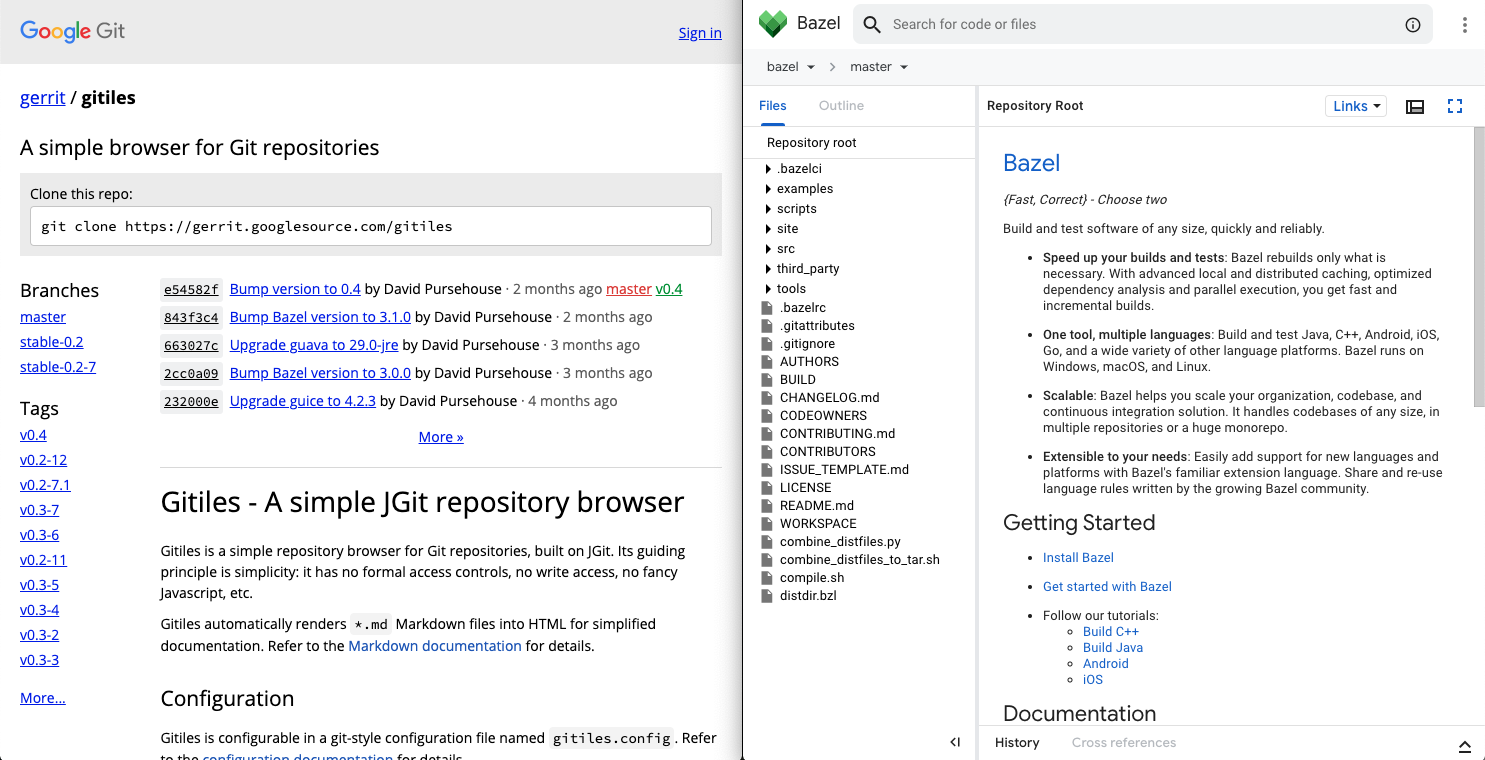The height and width of the screenshot is (760, 1485).
Task: Open commit 'Bump Bazel version to 3.1.0'
Action: click(x=320, y=317)
